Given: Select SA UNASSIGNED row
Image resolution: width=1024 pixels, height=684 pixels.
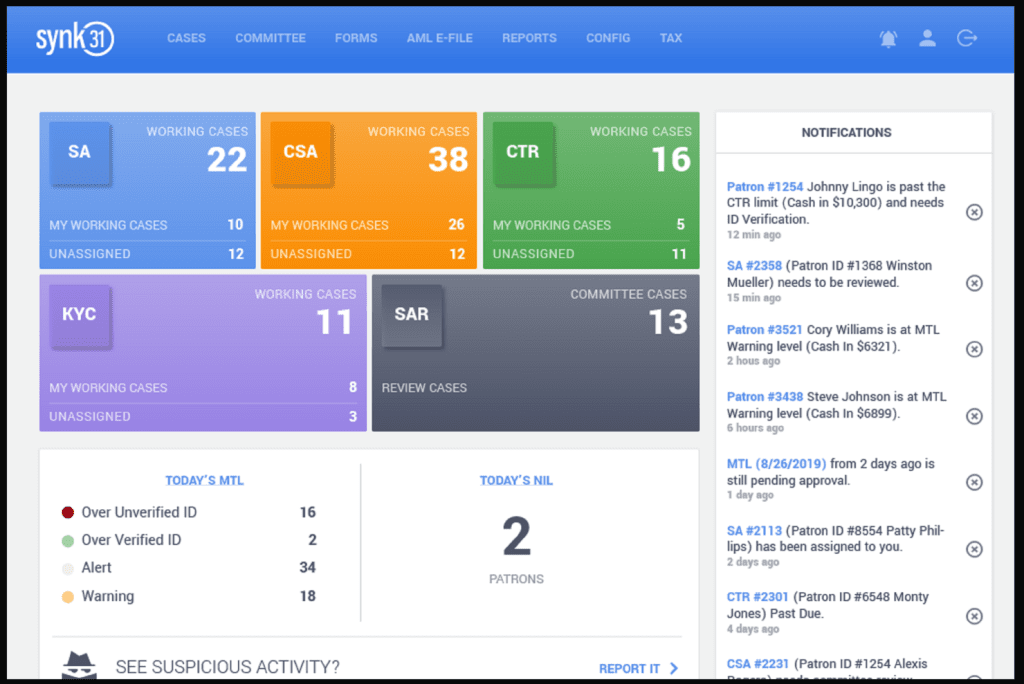Looking at the screenshot, I should tap(147, 254).
